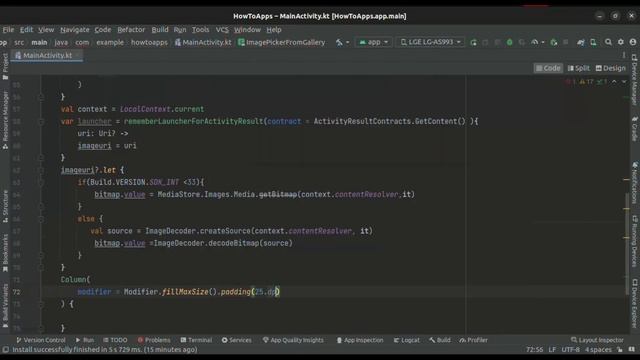Click the Profile app gauge icon
640x360 pixels.
534,42
